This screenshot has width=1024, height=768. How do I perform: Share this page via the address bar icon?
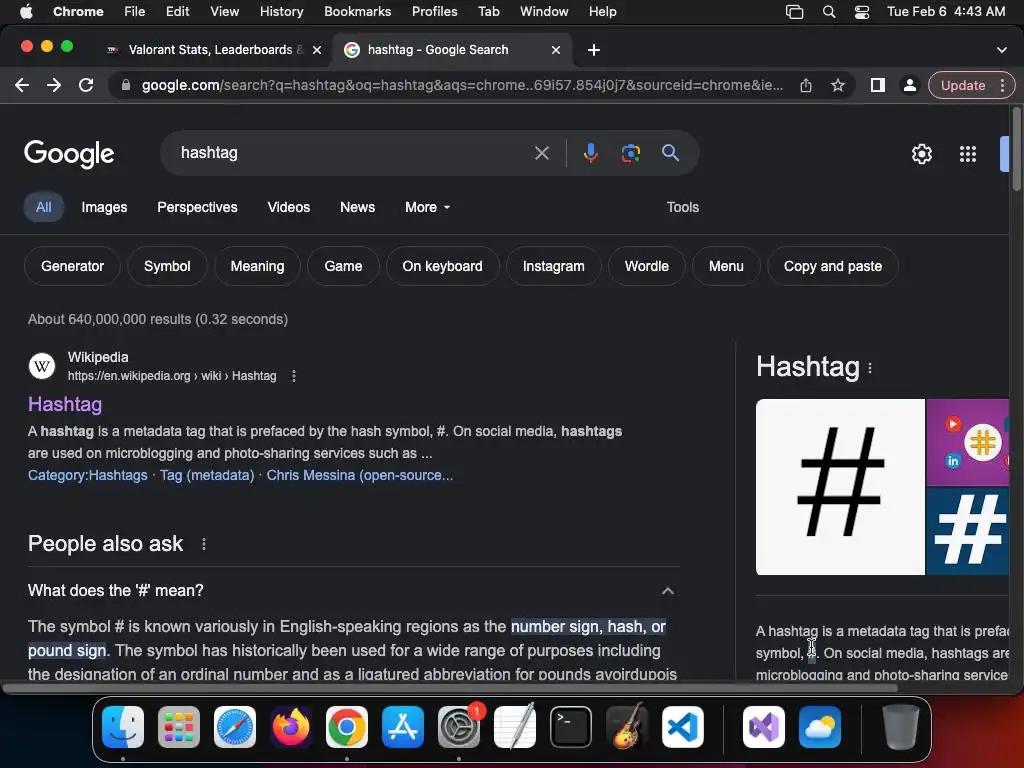click(x=806, y=86)
